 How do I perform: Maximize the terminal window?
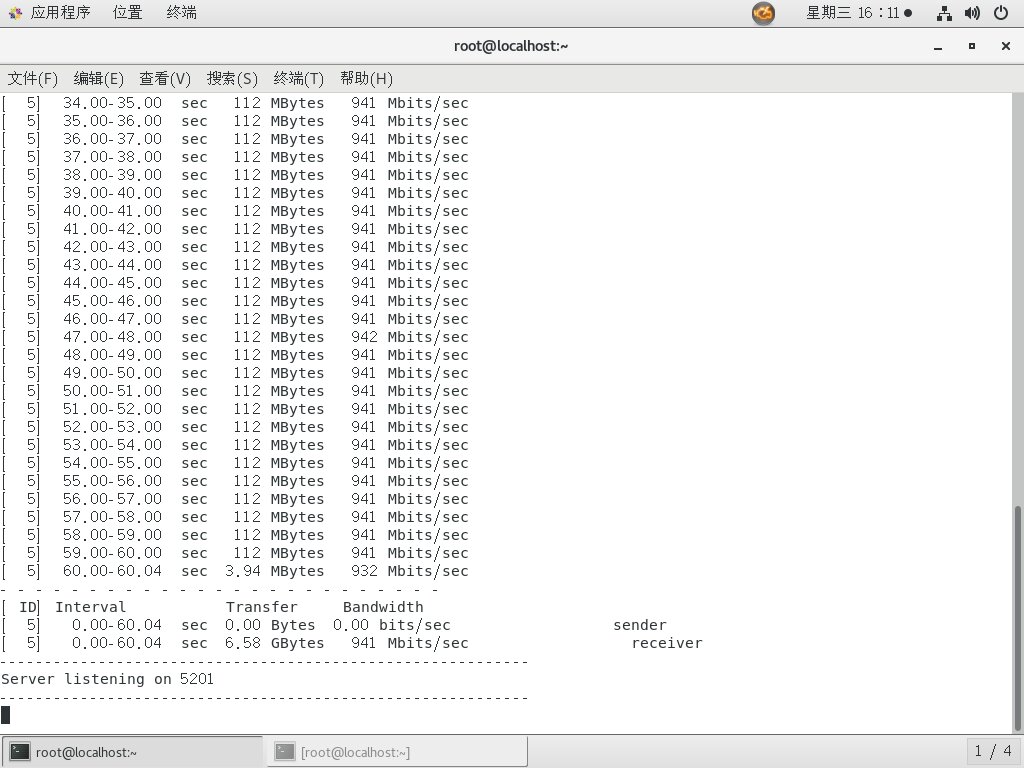point(971,46)
